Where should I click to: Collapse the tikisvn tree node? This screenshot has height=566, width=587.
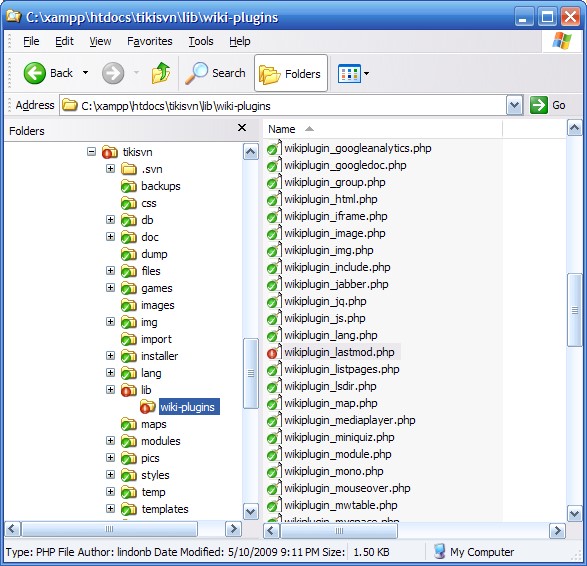click(x=91, y=152)
